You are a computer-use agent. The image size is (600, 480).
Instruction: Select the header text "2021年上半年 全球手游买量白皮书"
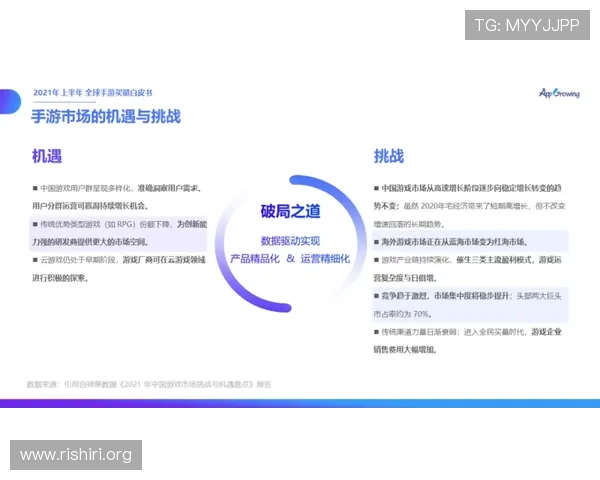pyautogui.click(x=93, y=93)
